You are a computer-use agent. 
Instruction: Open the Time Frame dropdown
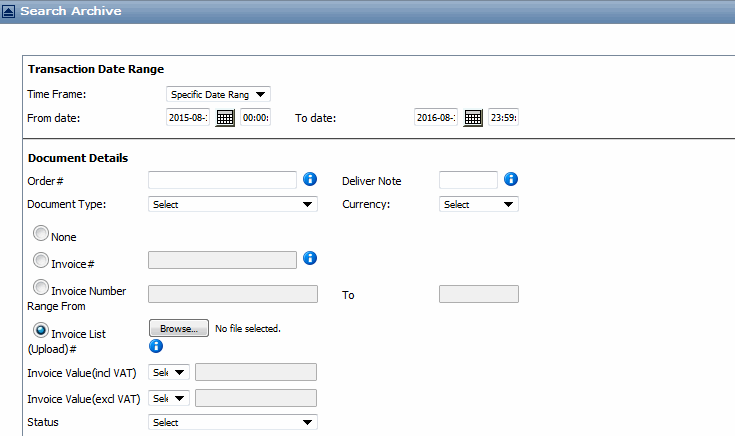(x=218, y=94)
